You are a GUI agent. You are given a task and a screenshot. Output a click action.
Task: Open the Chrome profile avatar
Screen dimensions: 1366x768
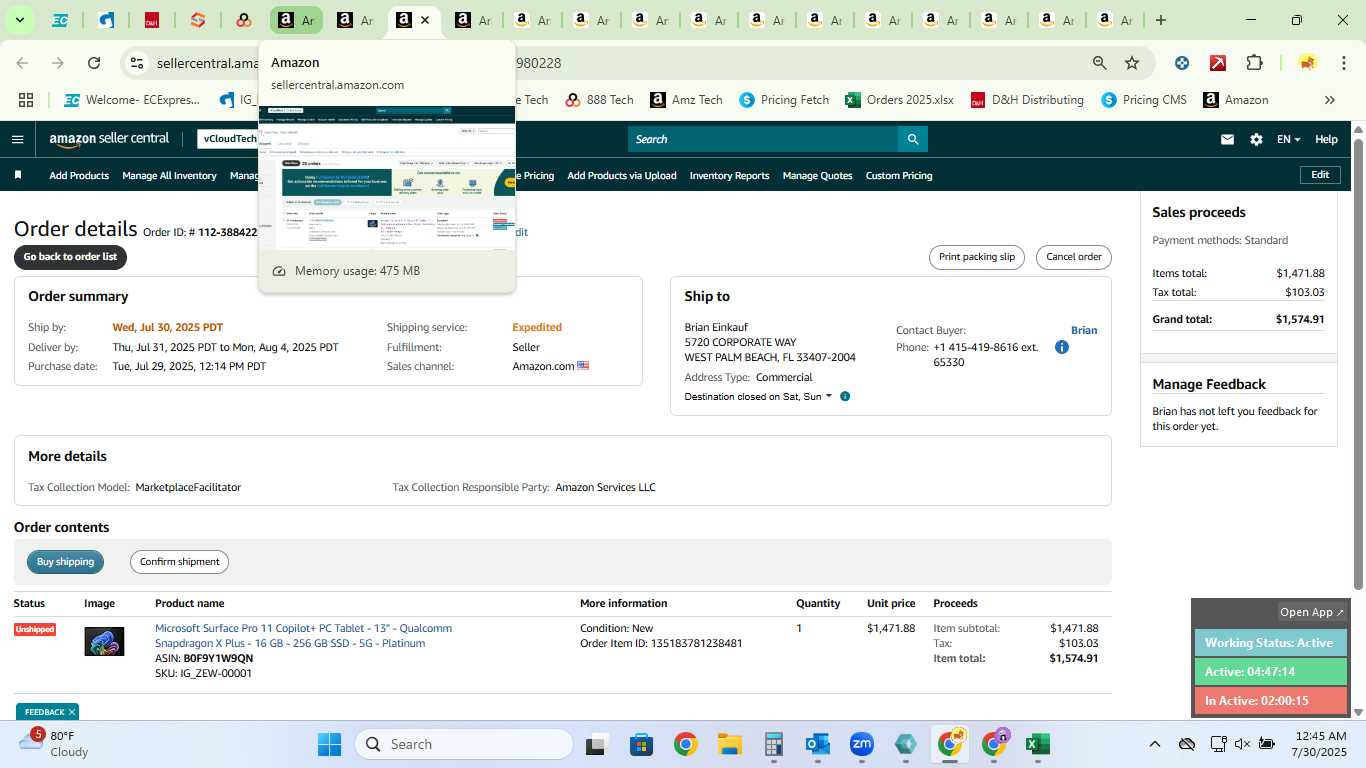(x=1307, y=63)
